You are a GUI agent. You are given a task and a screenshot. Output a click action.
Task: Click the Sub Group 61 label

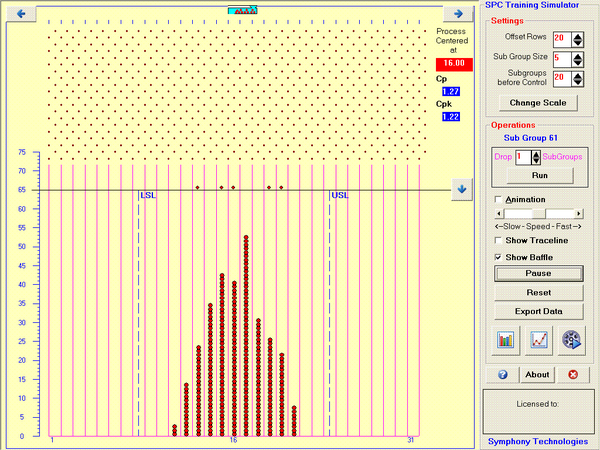pos(530,138)
